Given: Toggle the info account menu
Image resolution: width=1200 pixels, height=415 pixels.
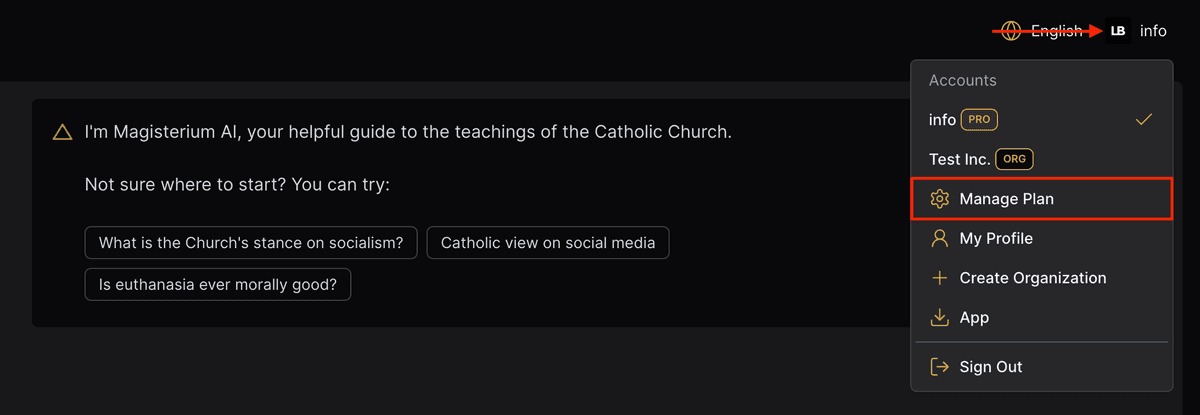Looking at the screenshot, I should point(1153,31).
